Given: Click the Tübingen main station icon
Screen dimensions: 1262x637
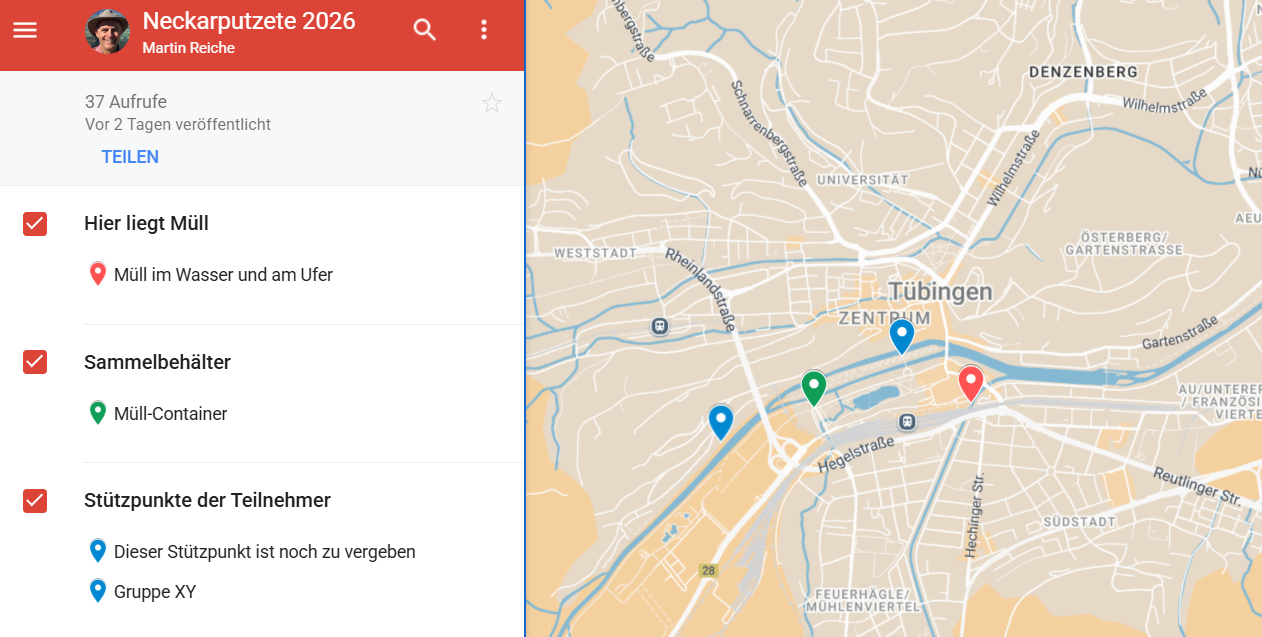Looking at the screenshot, I should point(907,422).
